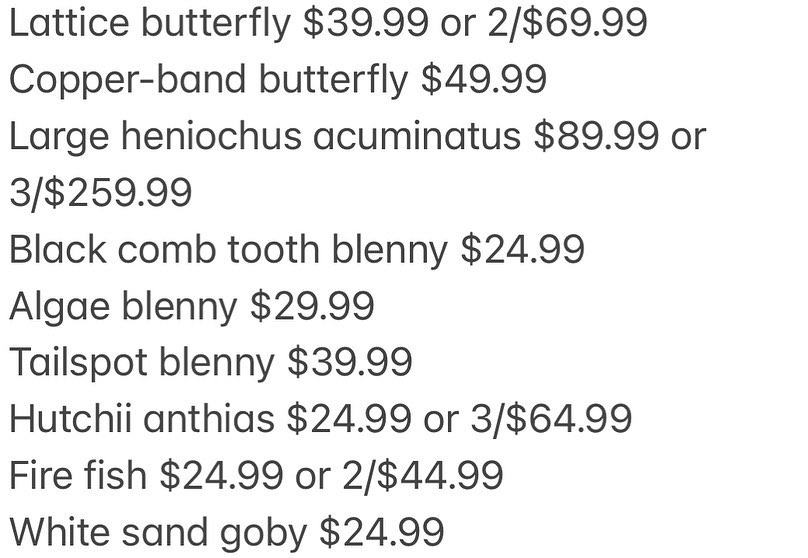
Task: Click the 2/$69.99 lattice butterfly deal
Action: click(x=566, y=22)
